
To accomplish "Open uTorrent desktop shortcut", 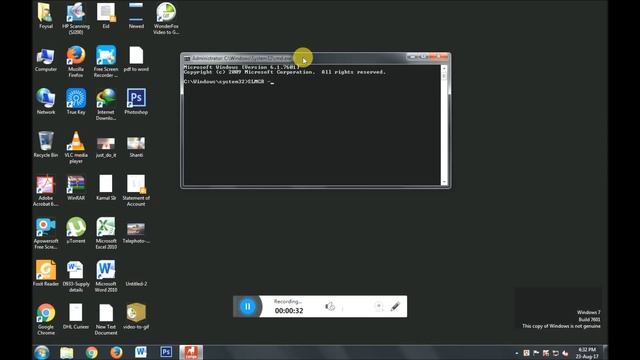I will [76, 231].
